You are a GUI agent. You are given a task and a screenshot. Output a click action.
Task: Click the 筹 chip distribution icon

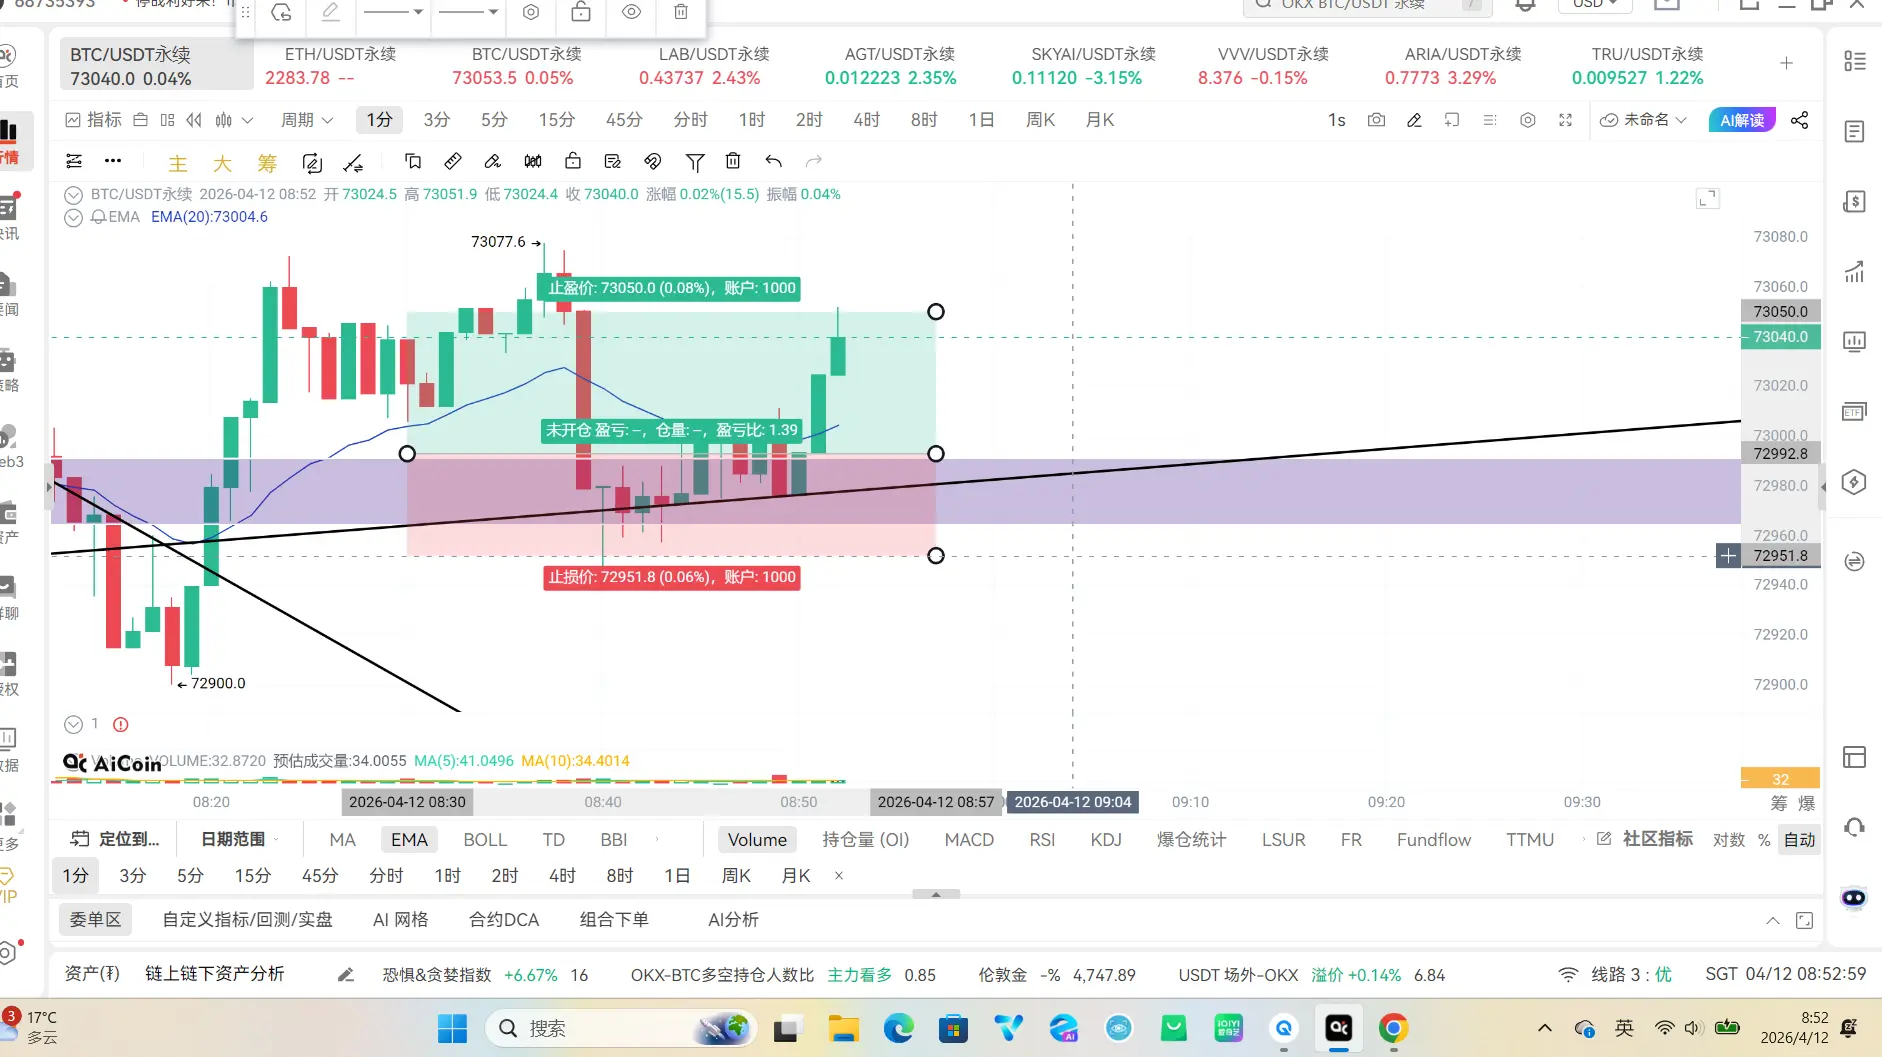point(267,163)
